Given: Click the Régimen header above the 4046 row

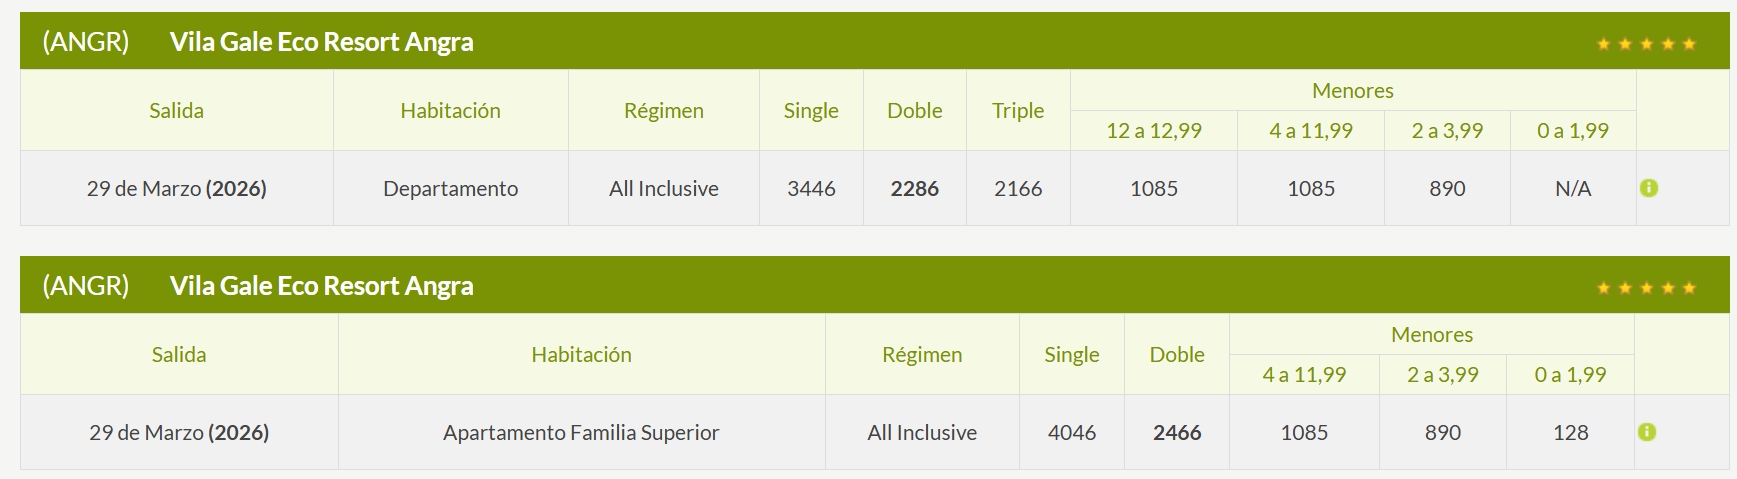Looking at the screenshot, I should point(922,355).
